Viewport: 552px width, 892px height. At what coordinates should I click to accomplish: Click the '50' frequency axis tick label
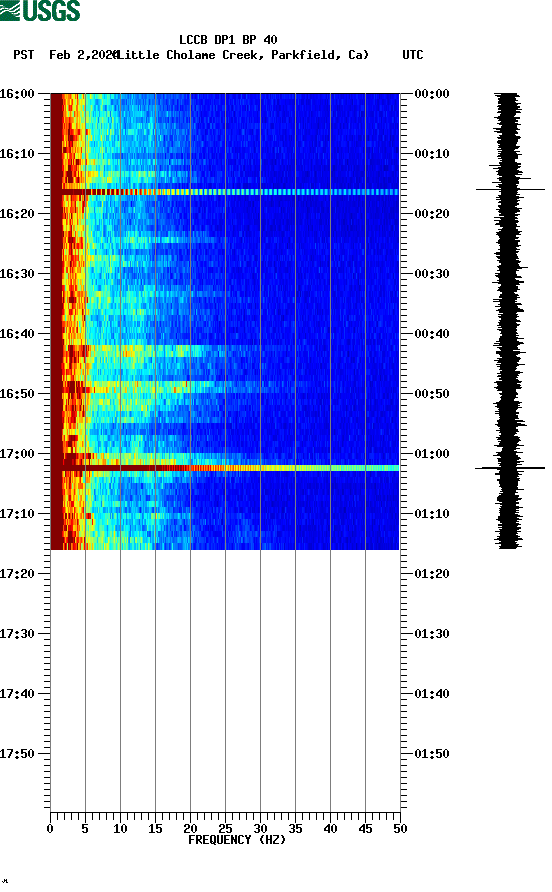(x=400, y=829)
